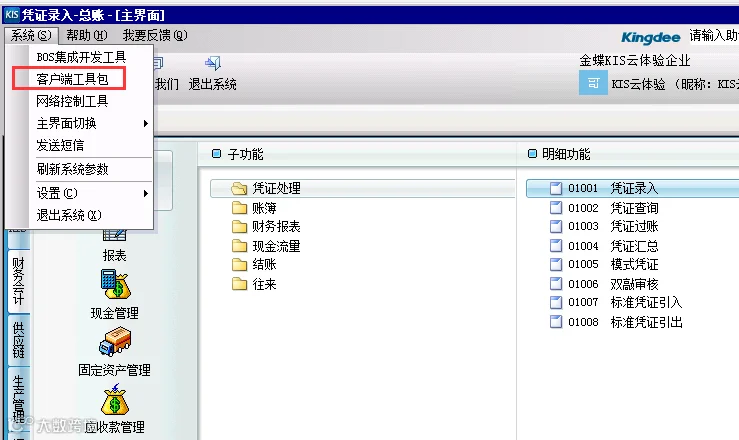Click 退出系统 in the system menu
Viewport: 739px width, 440px height.
point(69,215)
